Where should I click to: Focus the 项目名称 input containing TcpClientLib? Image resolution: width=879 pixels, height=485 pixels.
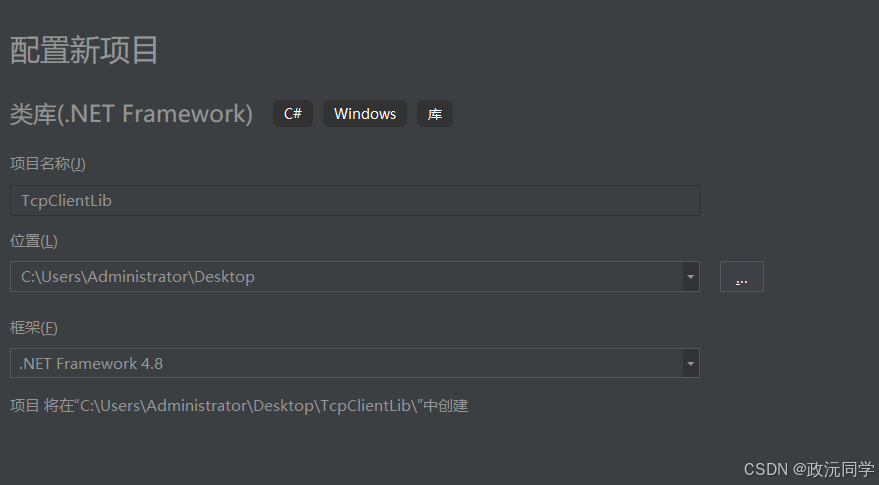[355, 200]
